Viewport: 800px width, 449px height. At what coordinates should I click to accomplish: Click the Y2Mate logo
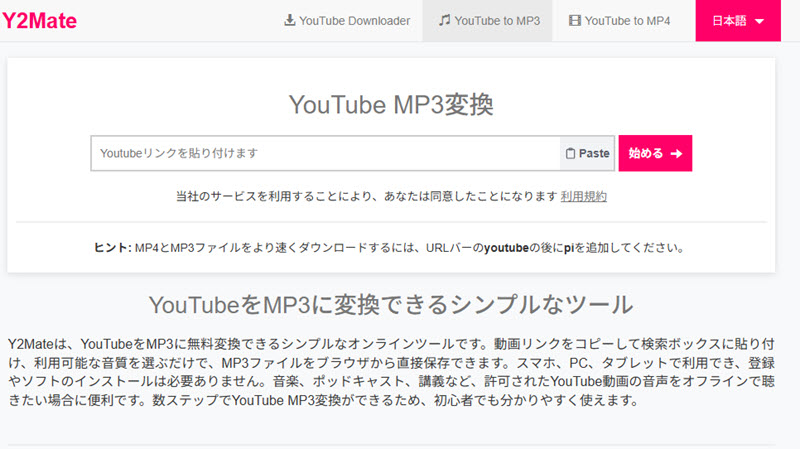pos(39,21)
